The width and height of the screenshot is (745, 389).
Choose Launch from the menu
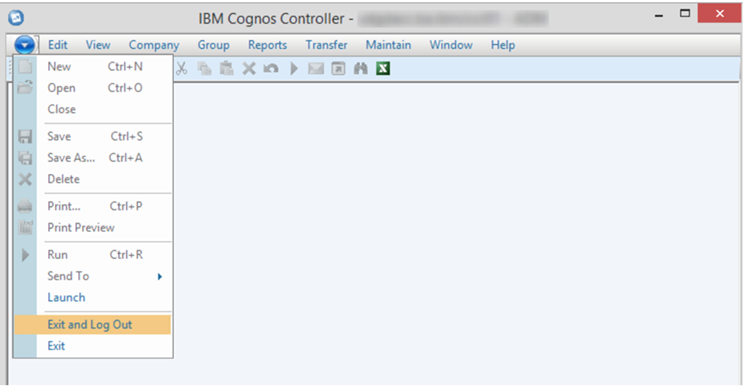click(x=93, y=297)
